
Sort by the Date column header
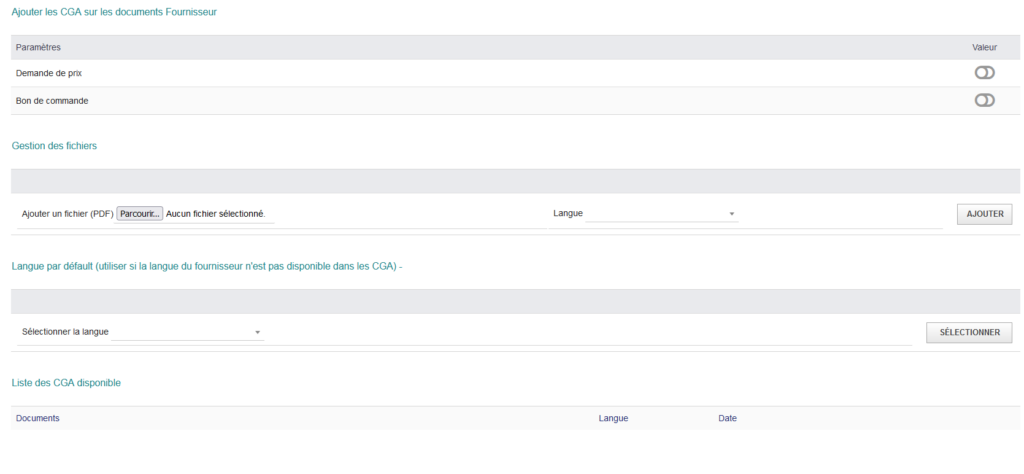(x=728, y=419)
